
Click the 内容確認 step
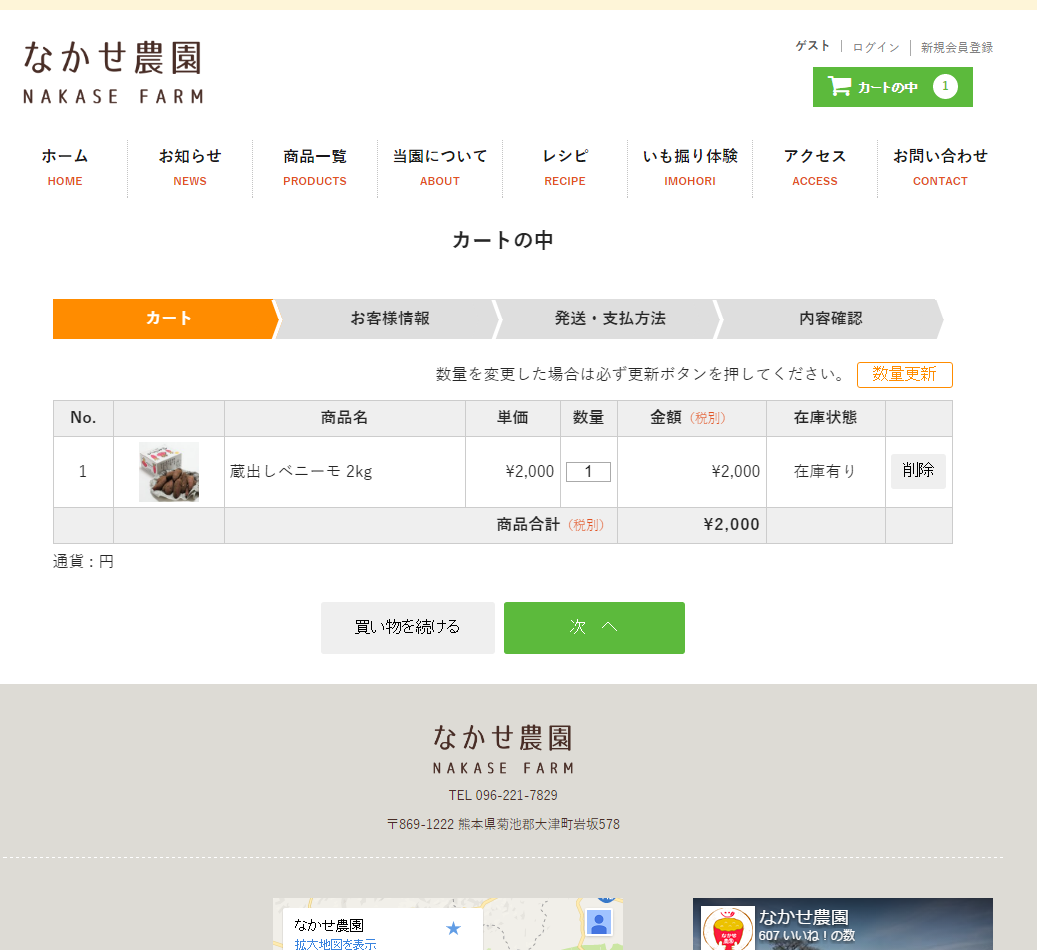pos(831,319)
